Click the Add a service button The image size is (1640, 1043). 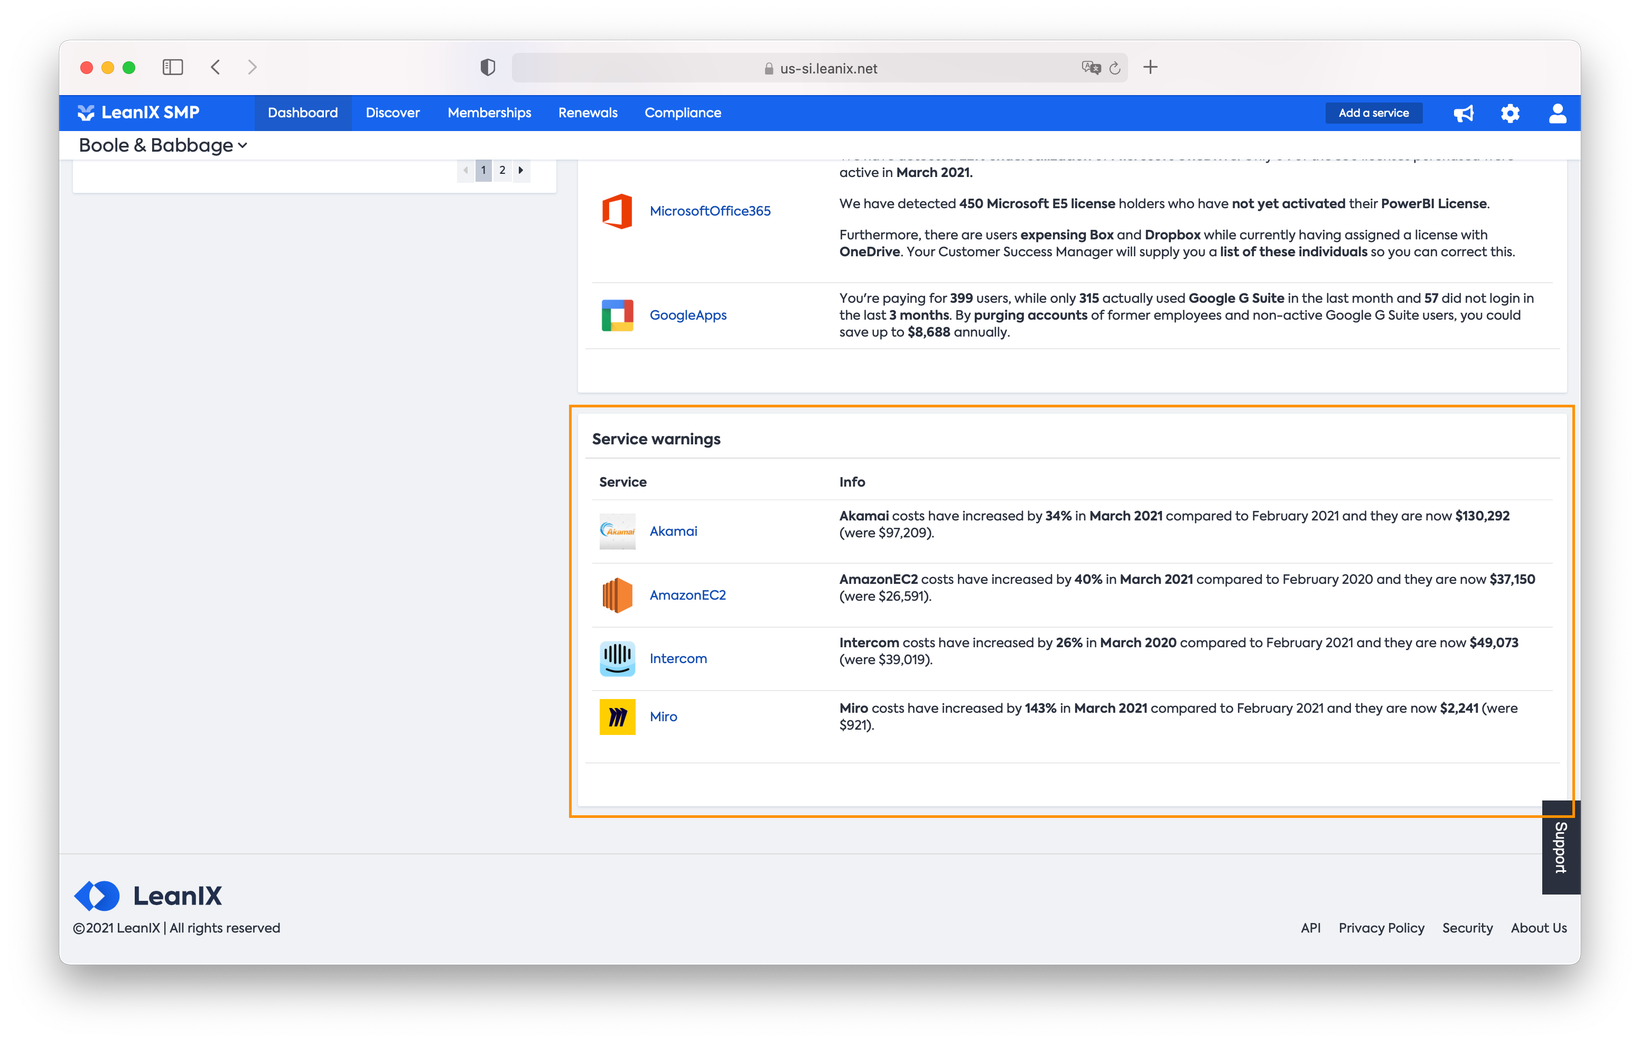click(1373, 113)
